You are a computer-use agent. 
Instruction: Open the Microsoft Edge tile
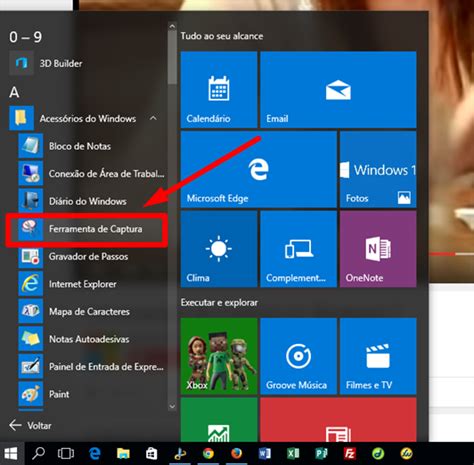(x=258, y=169)
